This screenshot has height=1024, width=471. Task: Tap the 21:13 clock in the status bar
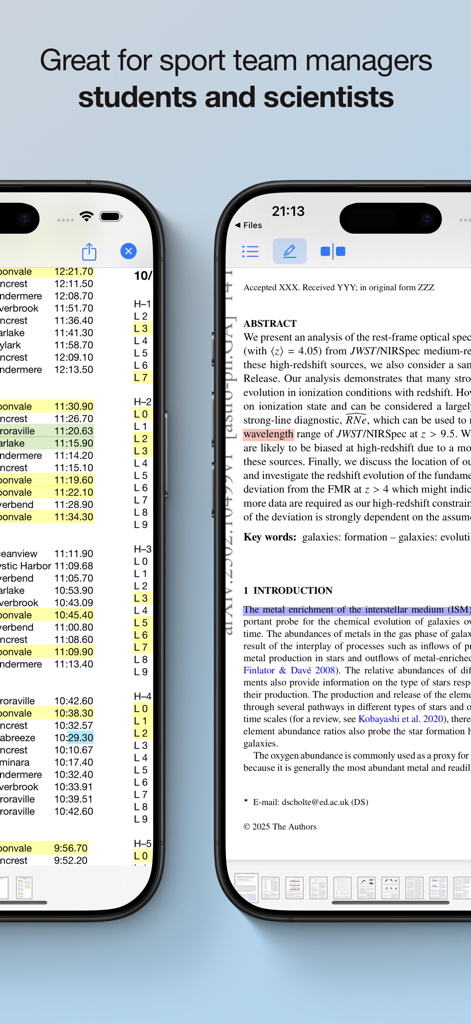pos(288,211)
